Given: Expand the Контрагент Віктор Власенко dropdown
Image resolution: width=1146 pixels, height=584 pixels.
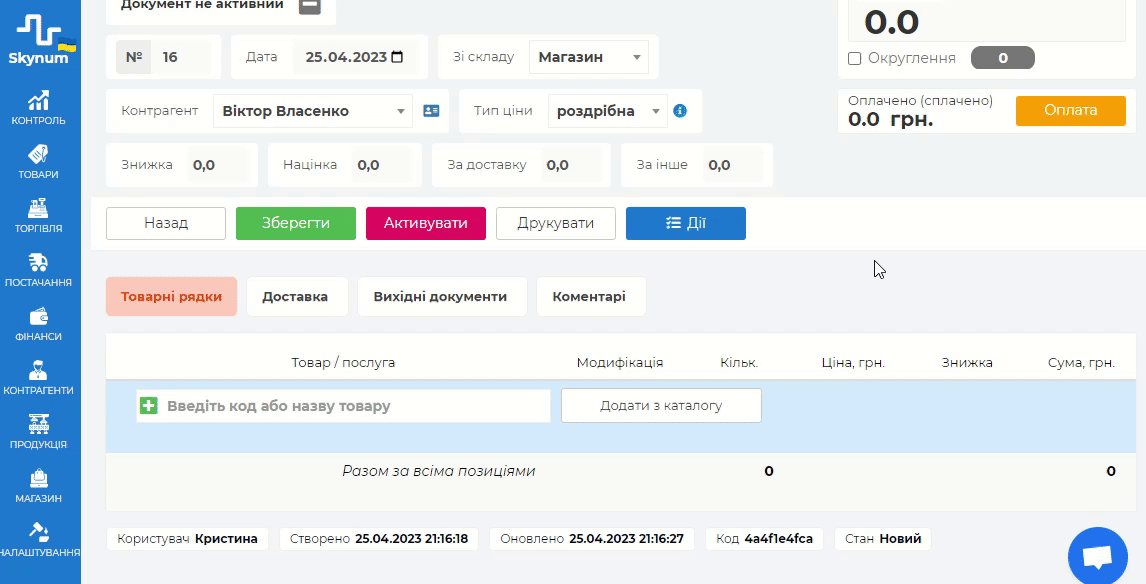Looking at the screenshot, I should coord(313,111).
